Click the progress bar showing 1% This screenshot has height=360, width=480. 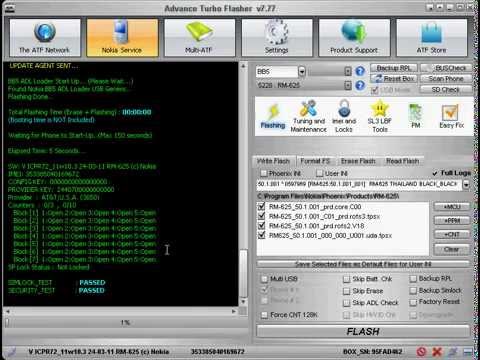click(125, 322)
